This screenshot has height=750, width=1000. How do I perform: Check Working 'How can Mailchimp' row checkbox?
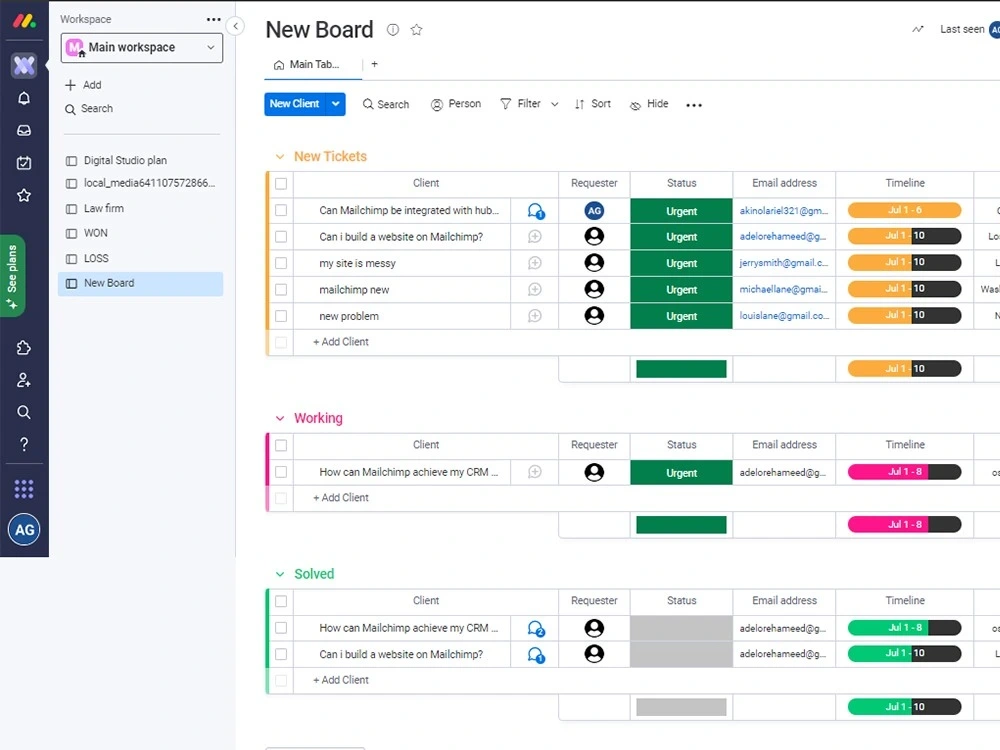pyautogui.click(x=281, y=472)
